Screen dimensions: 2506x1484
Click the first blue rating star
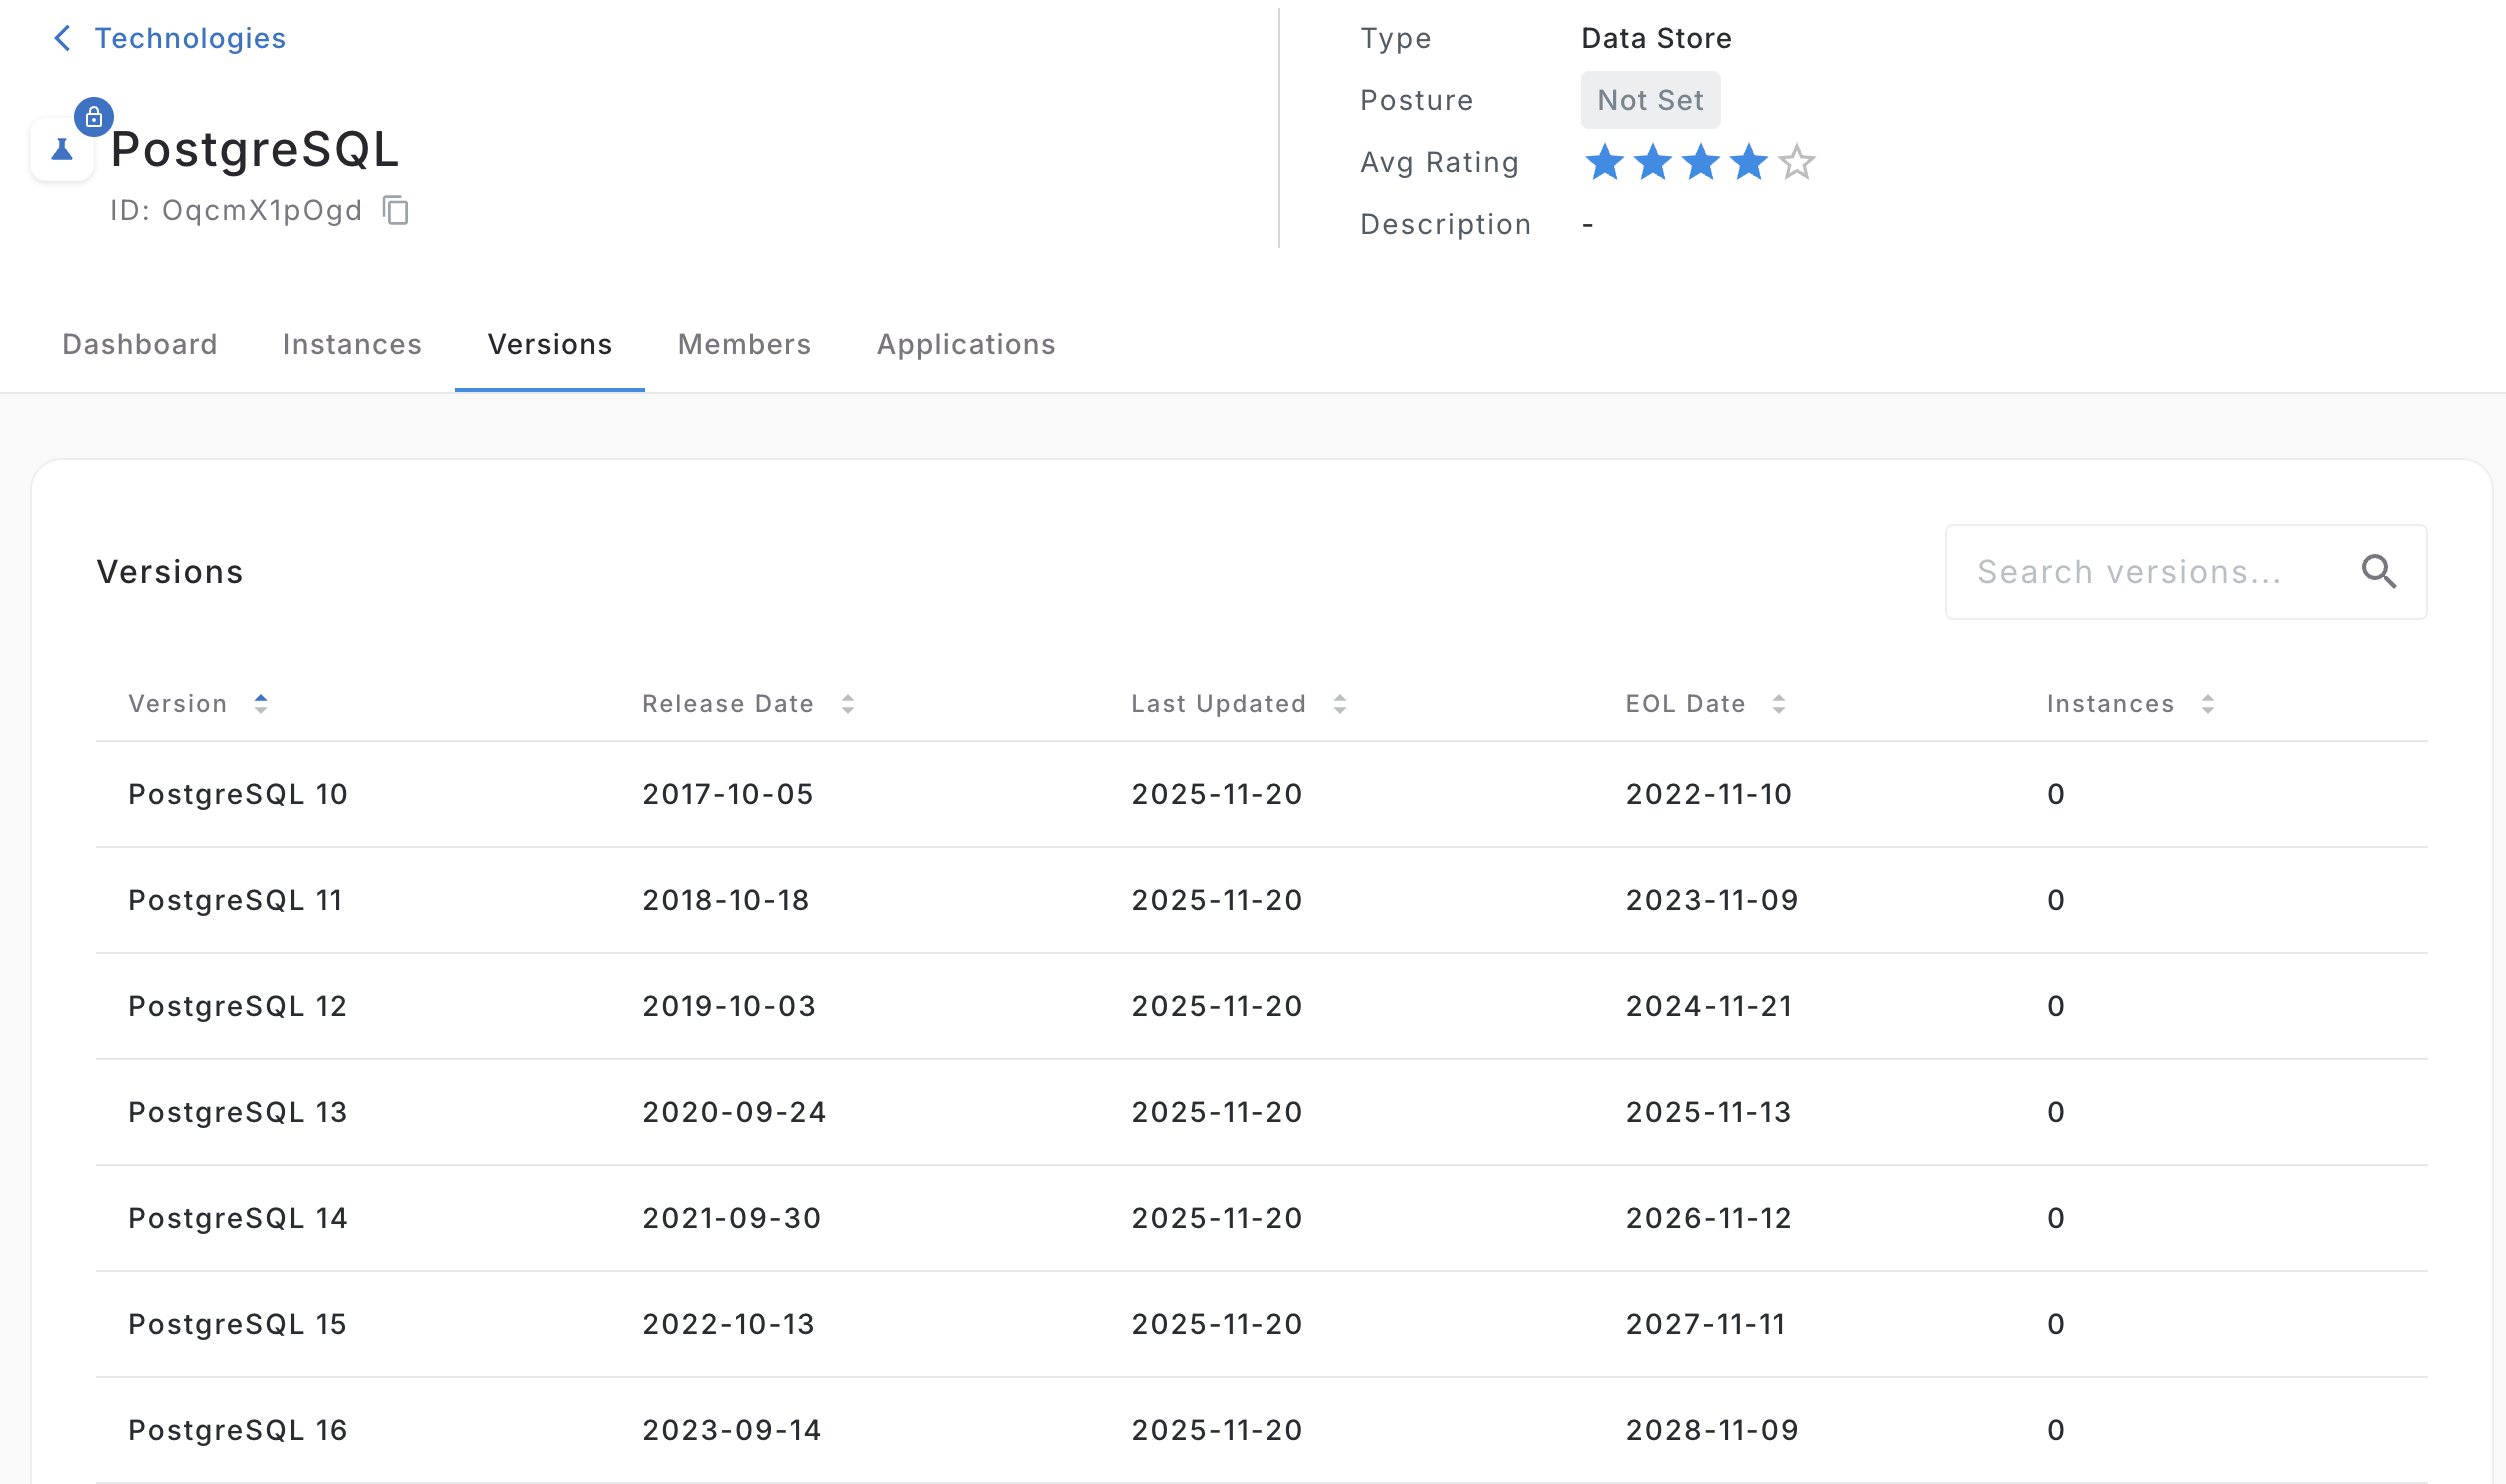tap(1604, 162)
